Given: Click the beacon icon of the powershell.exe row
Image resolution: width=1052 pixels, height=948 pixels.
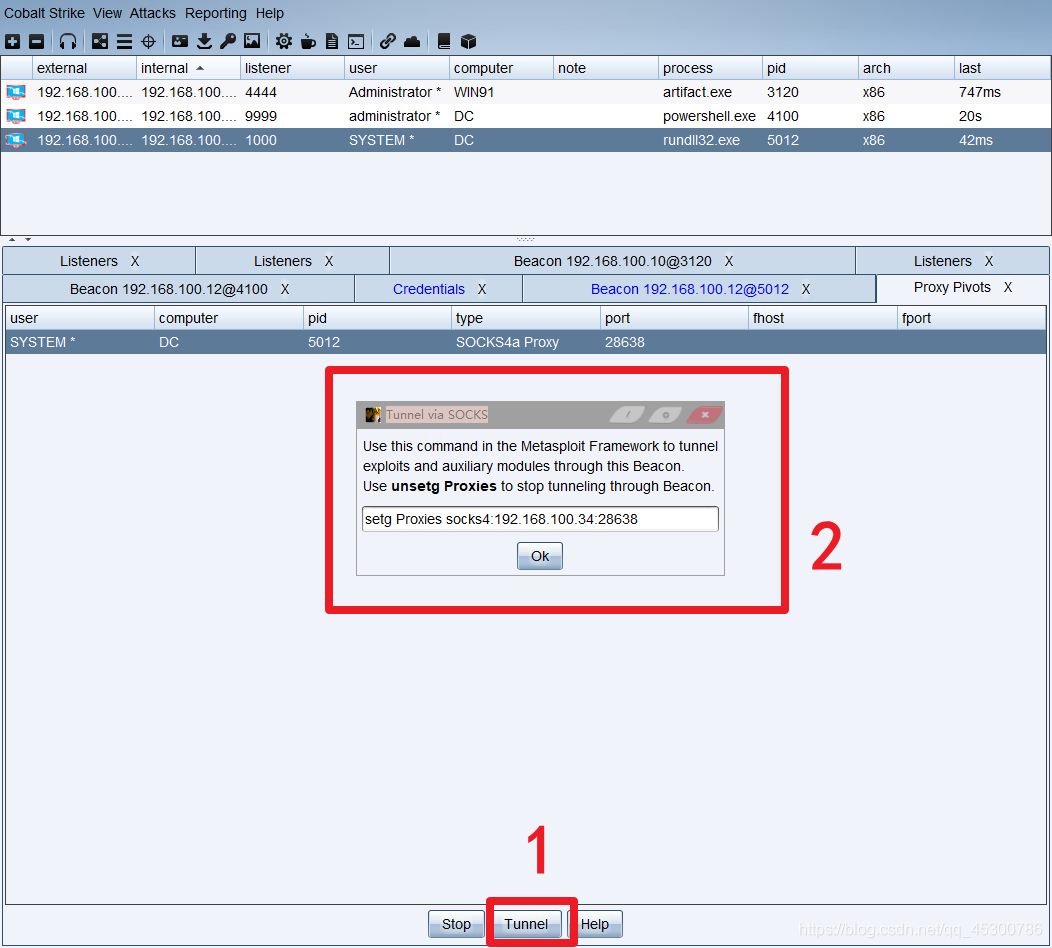Looking at the screenshot, I should point(16,116).
